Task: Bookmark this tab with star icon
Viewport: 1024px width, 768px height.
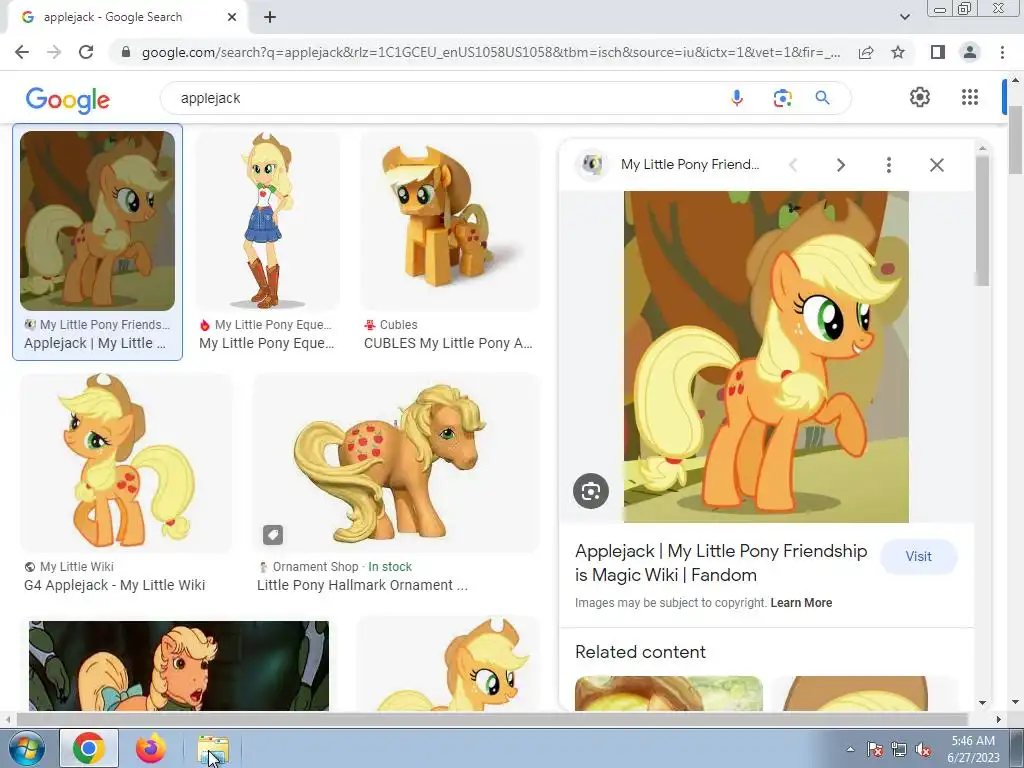Action: pyautogui.click(x=898, y=52)
